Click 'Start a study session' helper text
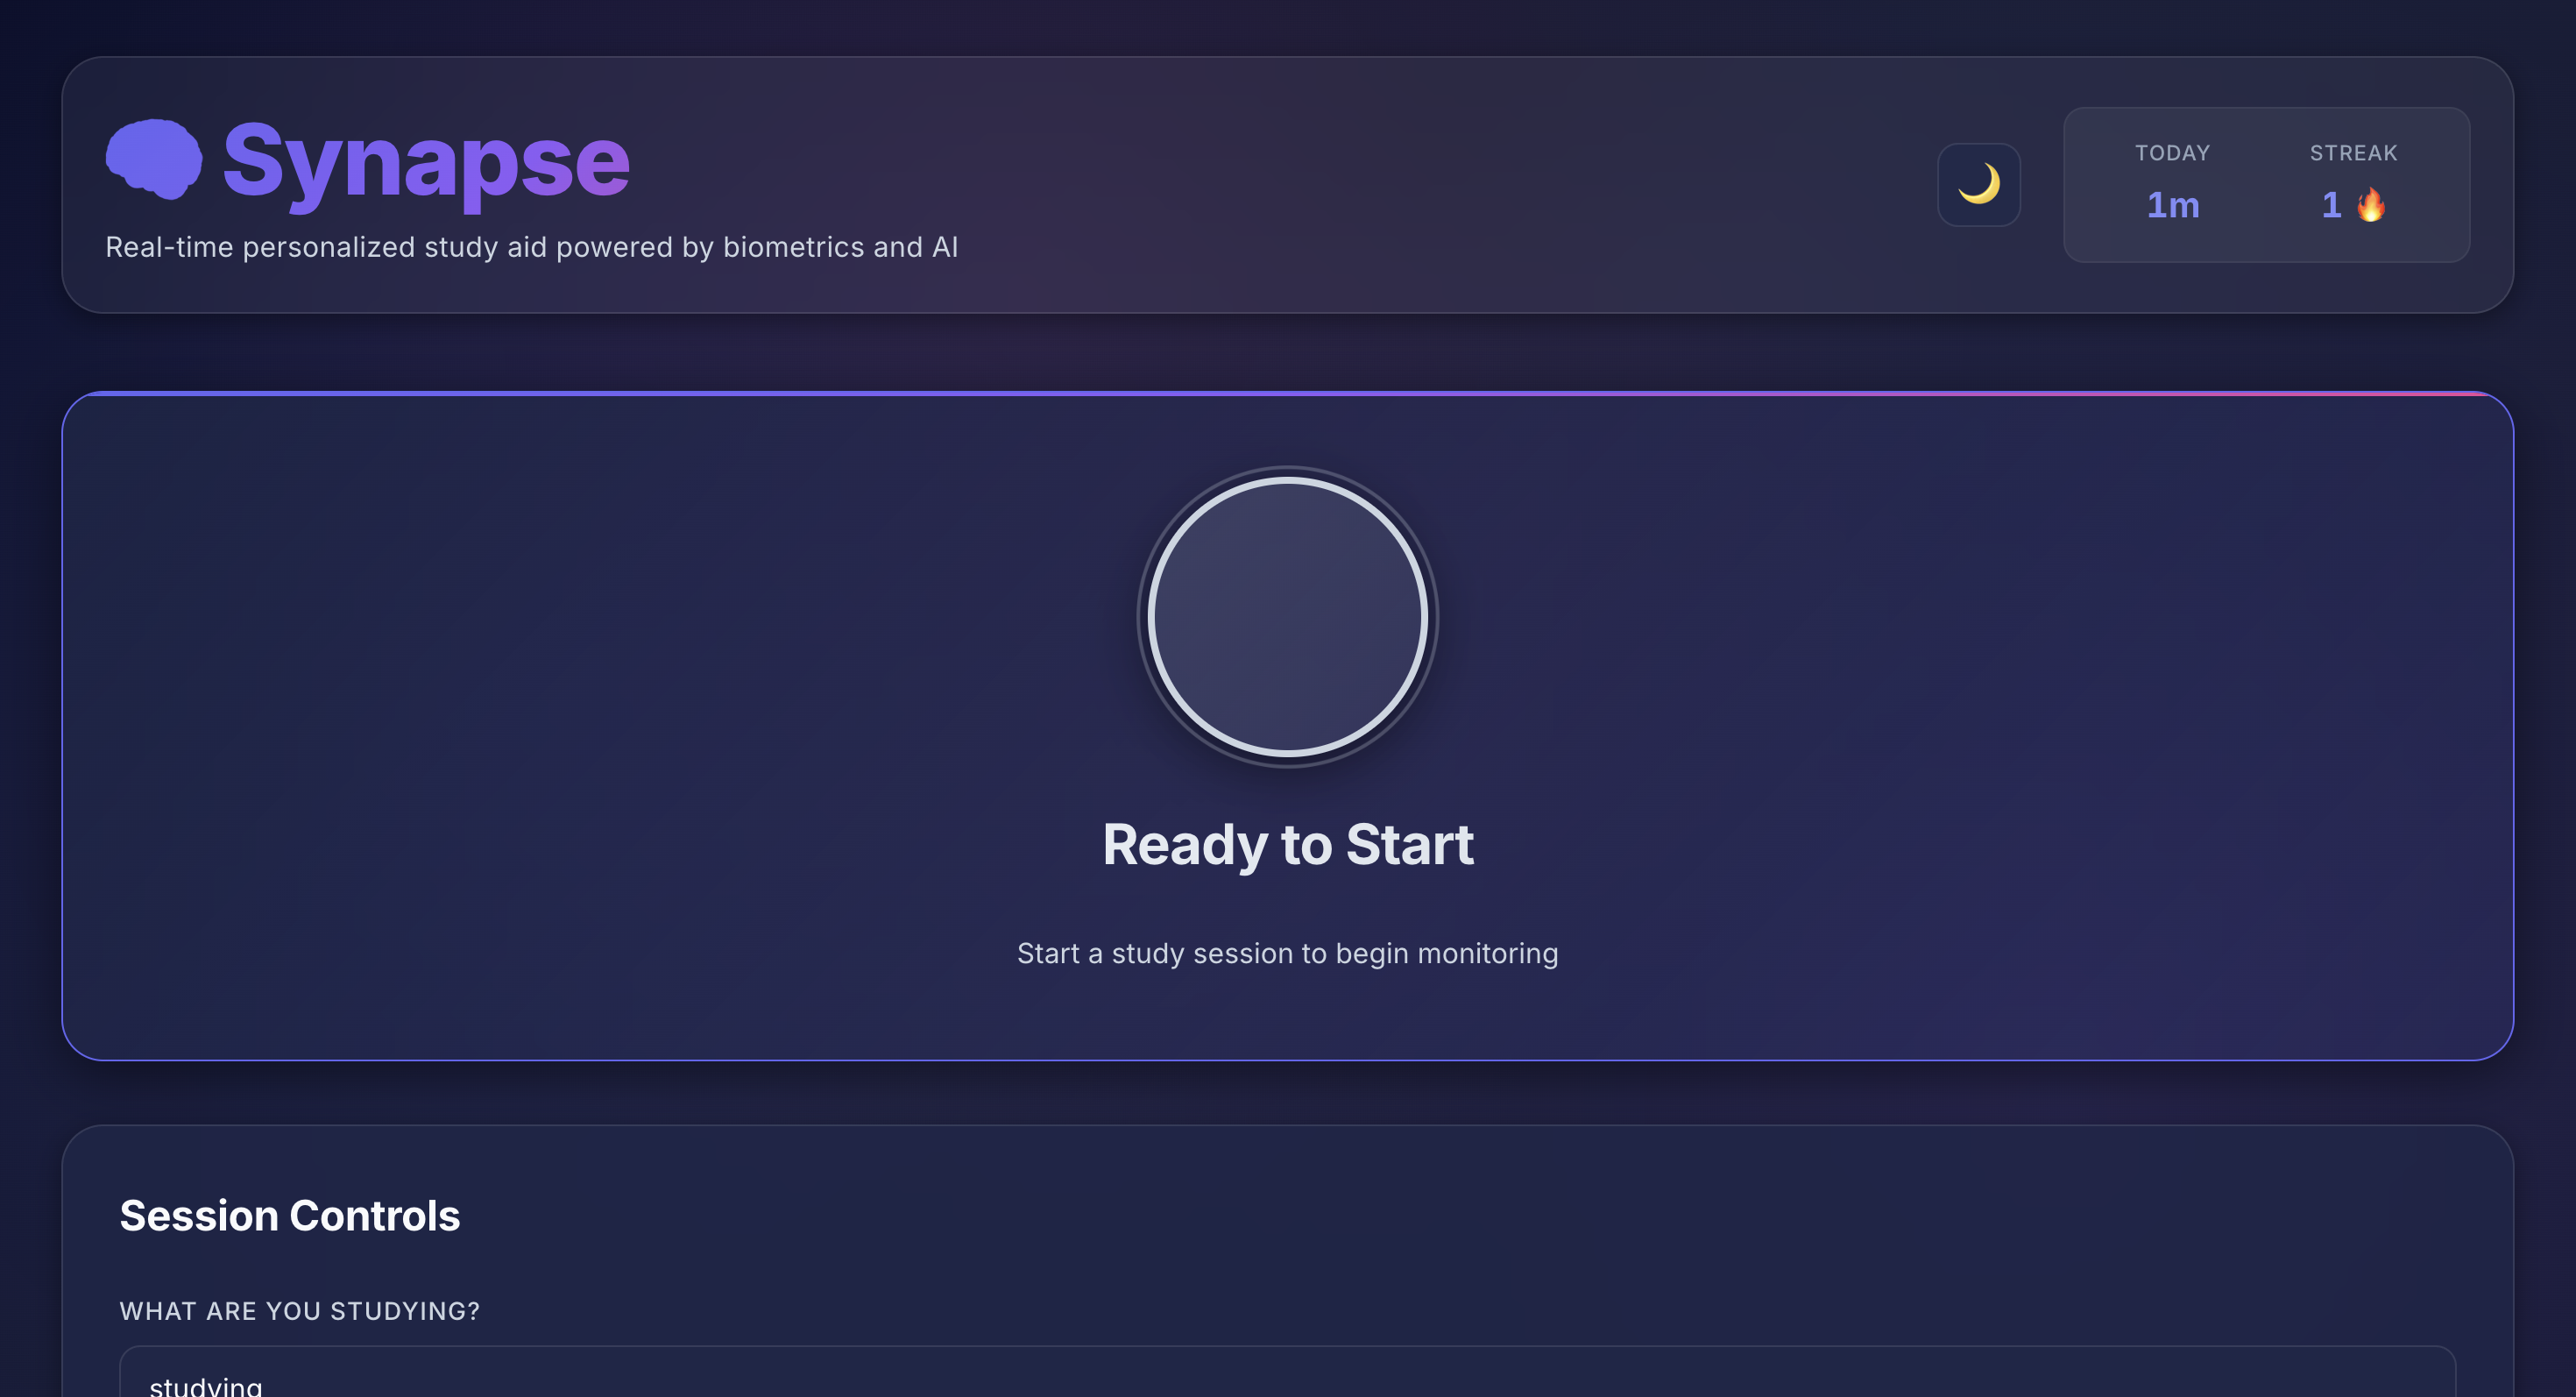This screenshot has width=2576, height=1397. (1287, 953)
